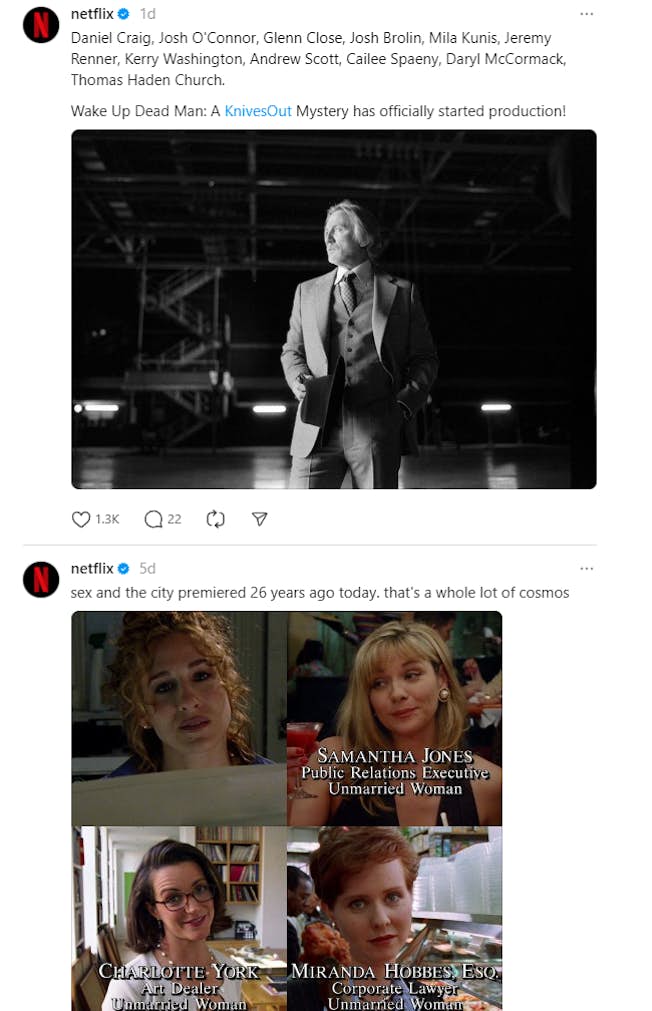652x1011 pixels.
Task: Click the verified badge next to netflix's first post
Action: pyautogui.click(x=122, y=14)
